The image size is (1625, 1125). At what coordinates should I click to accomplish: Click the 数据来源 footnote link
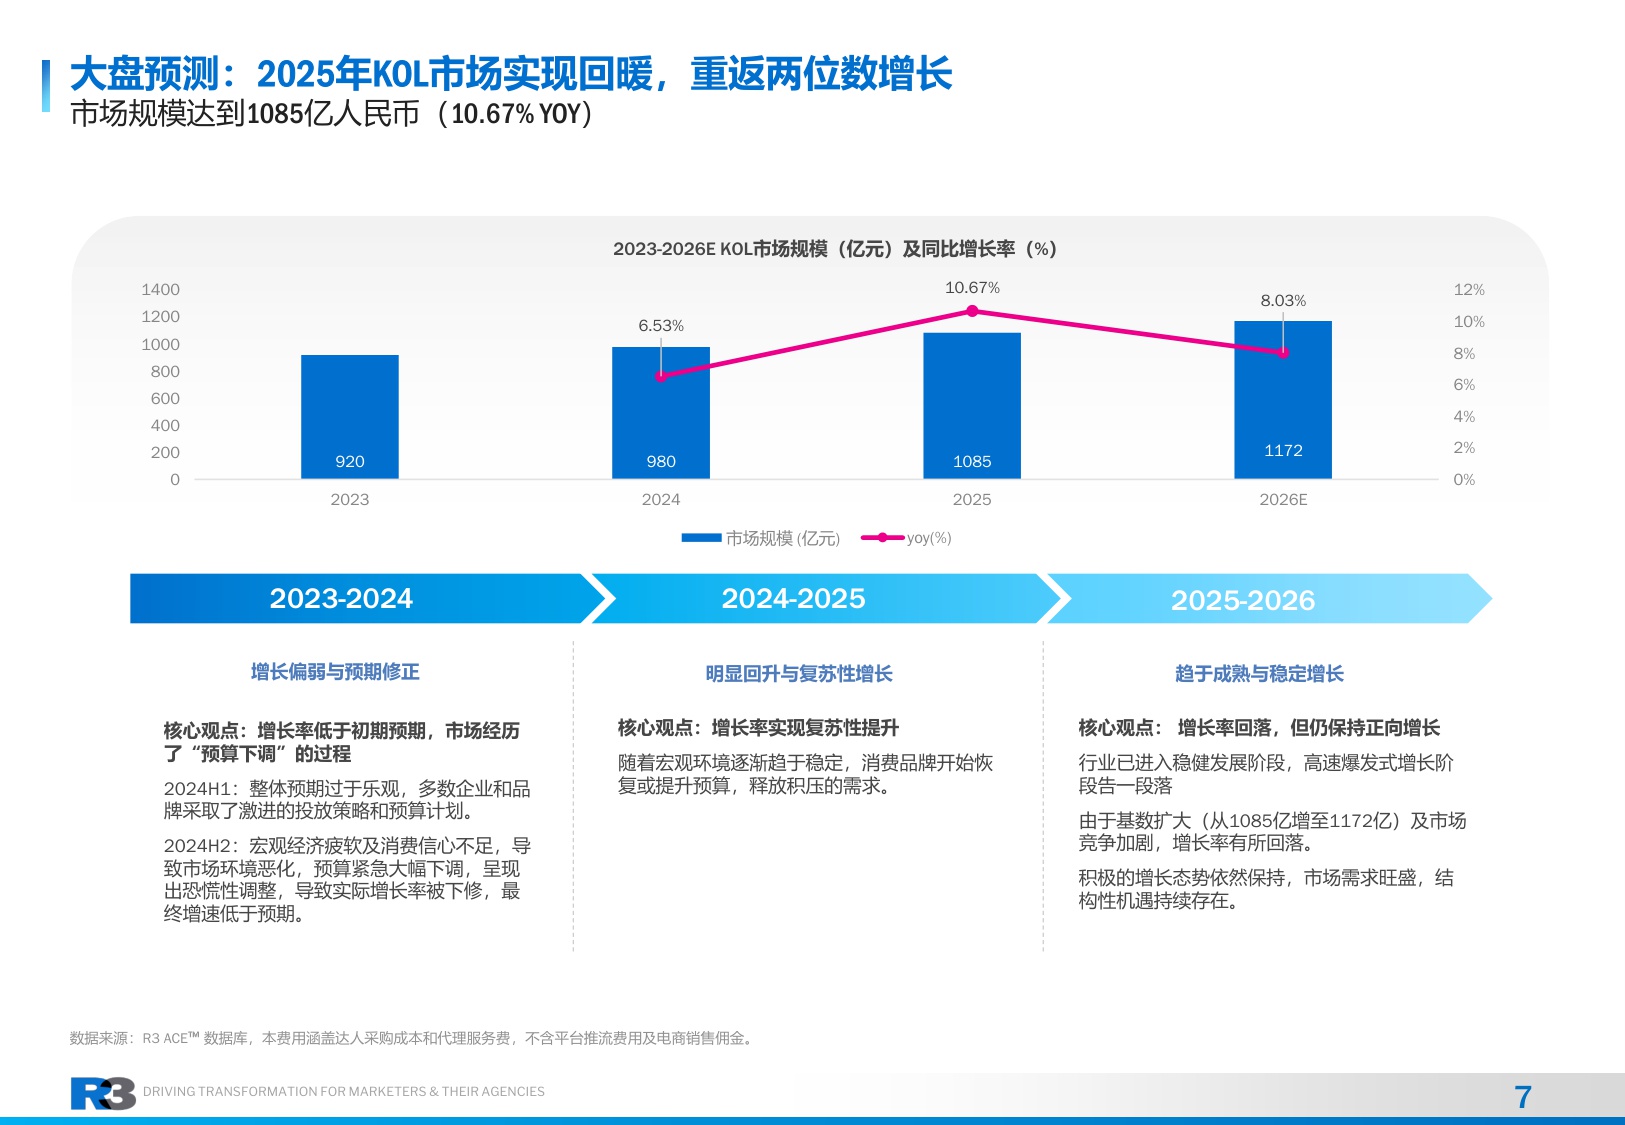(x=410, y=1037)
